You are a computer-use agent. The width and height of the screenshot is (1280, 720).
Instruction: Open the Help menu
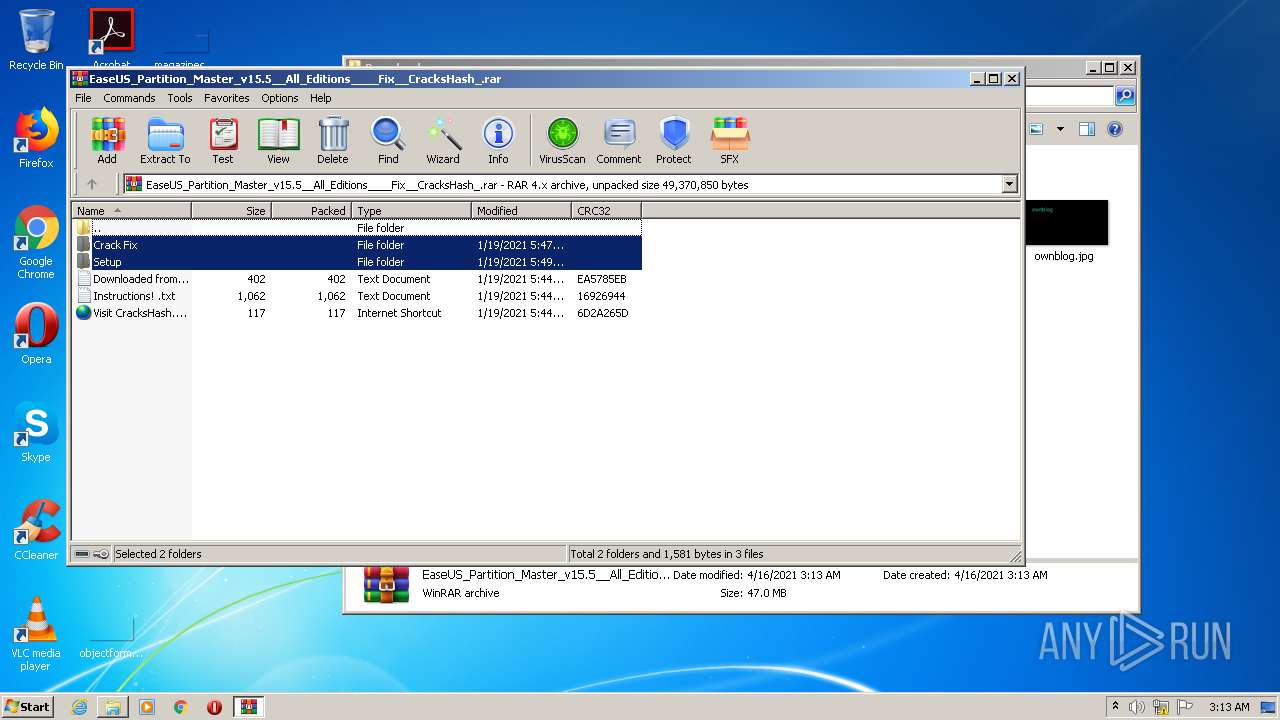coord(321,98)
